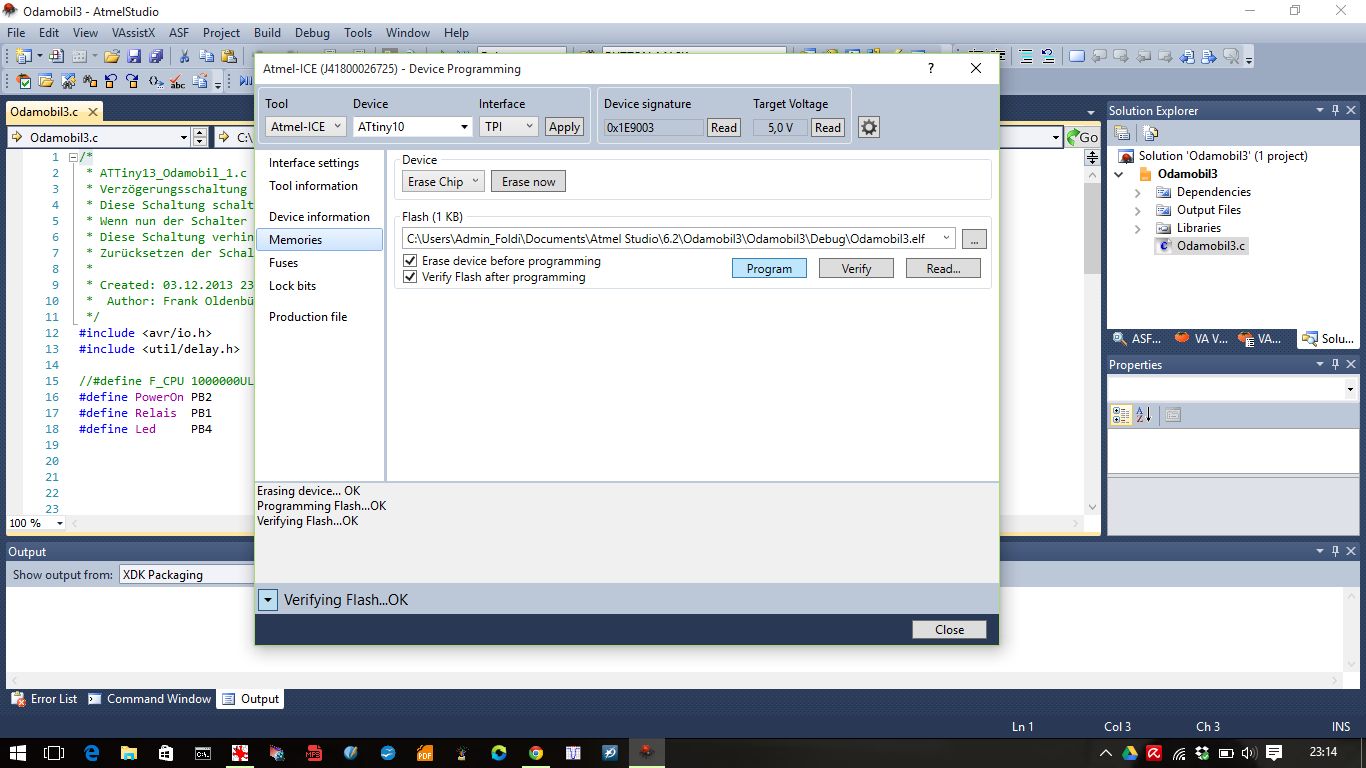Open the Interface dropdown showing TPI
Viewport: 1366px width, 768px height.
509,127
